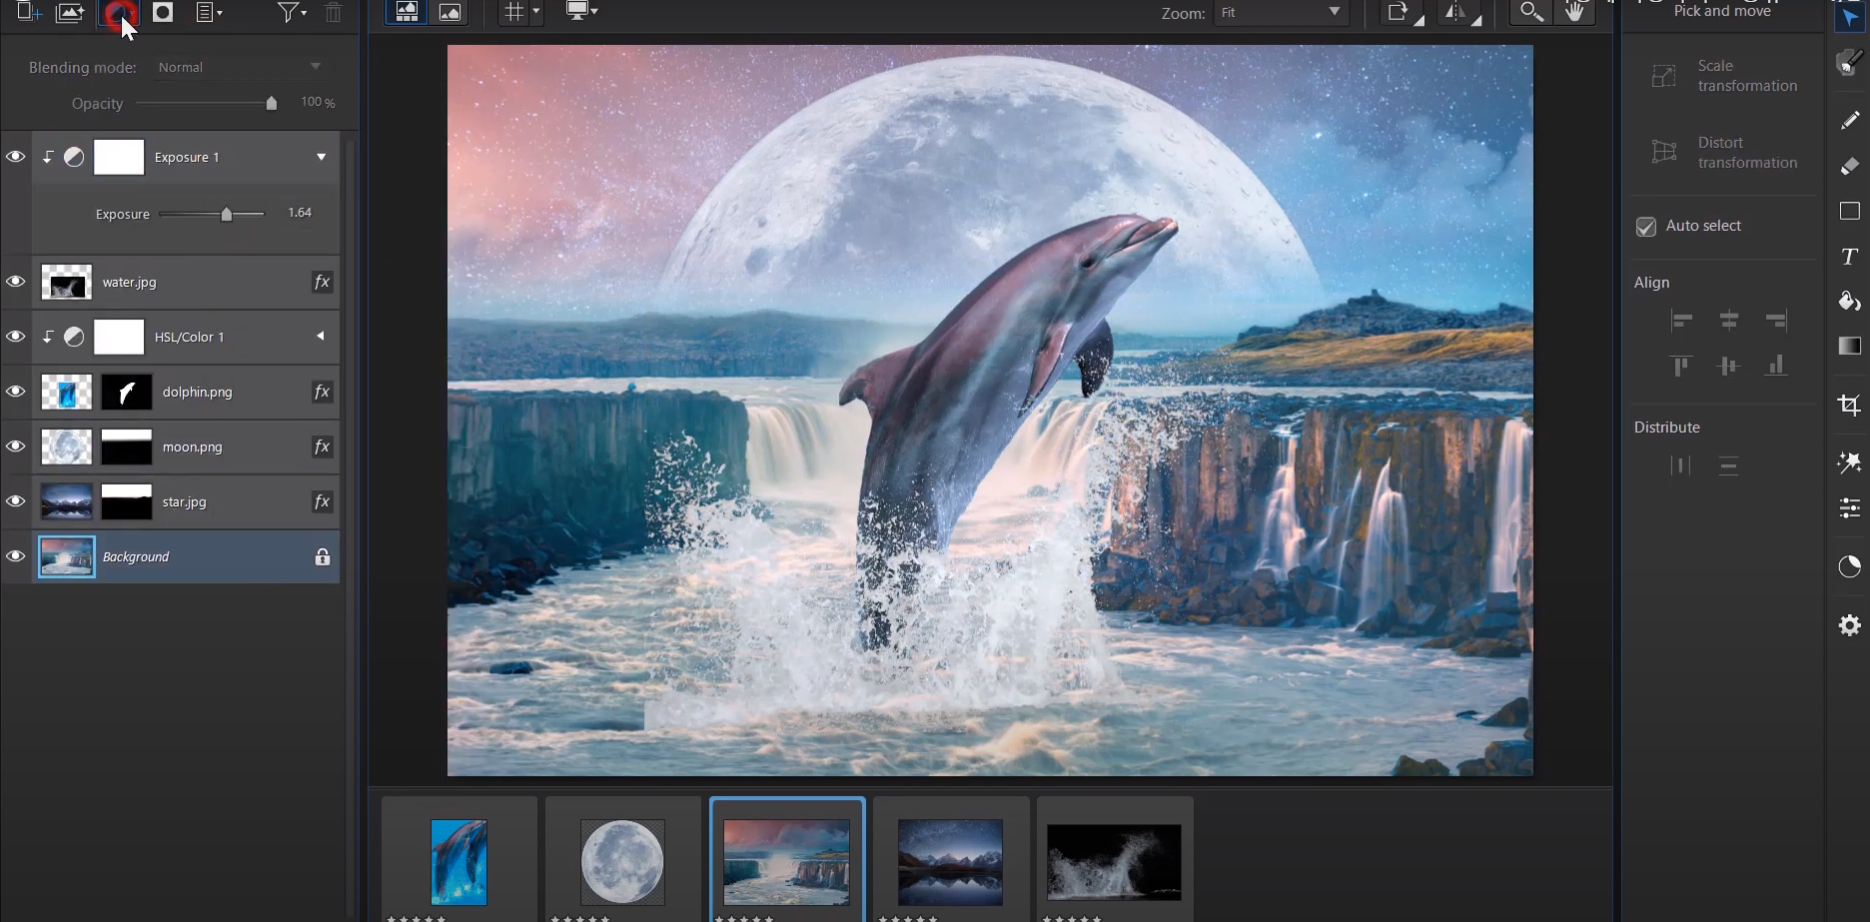
Task: Open fx effects for moon.png layer
Action: tap(322, 447)
